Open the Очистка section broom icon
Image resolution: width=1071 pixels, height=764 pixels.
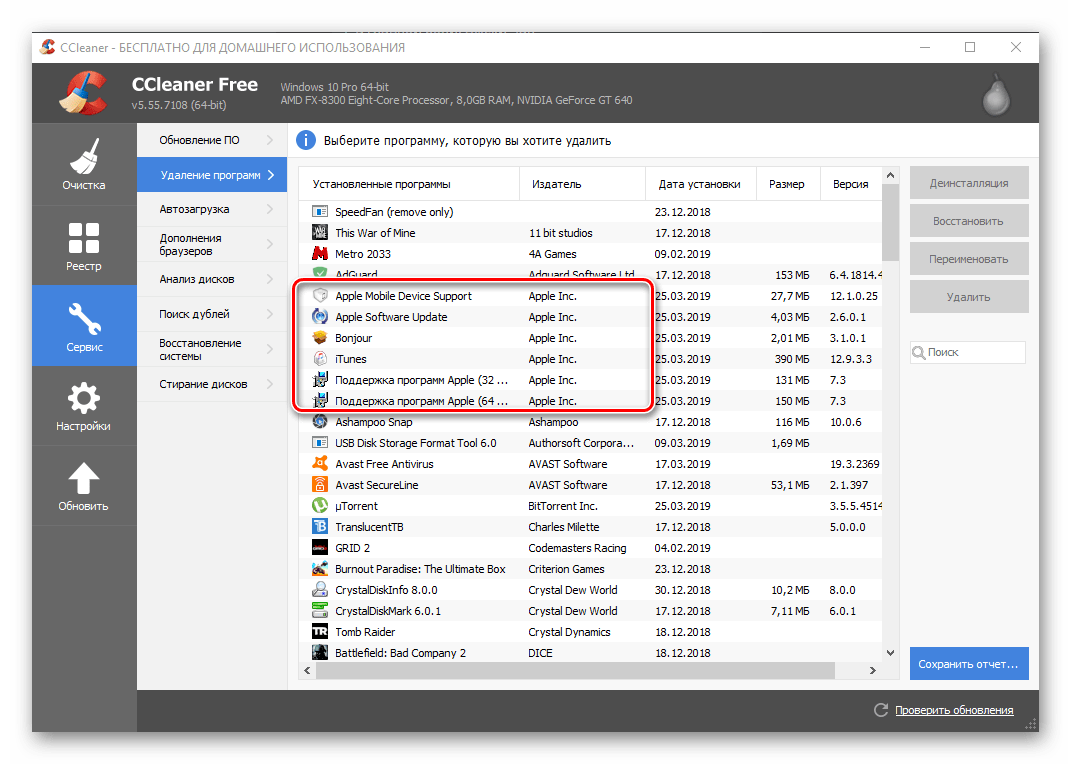(84, 156)
